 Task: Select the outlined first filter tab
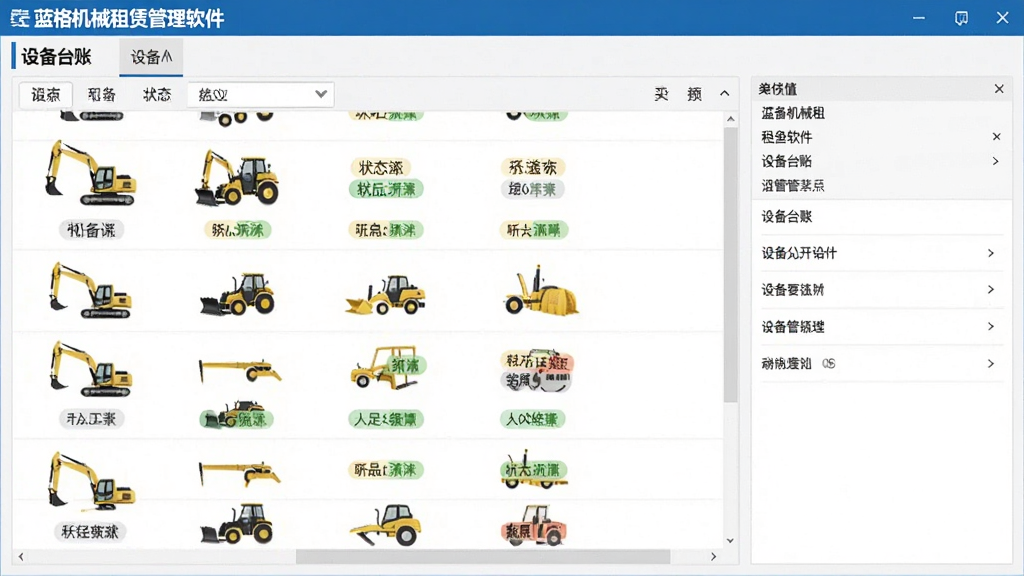point(46,95)
